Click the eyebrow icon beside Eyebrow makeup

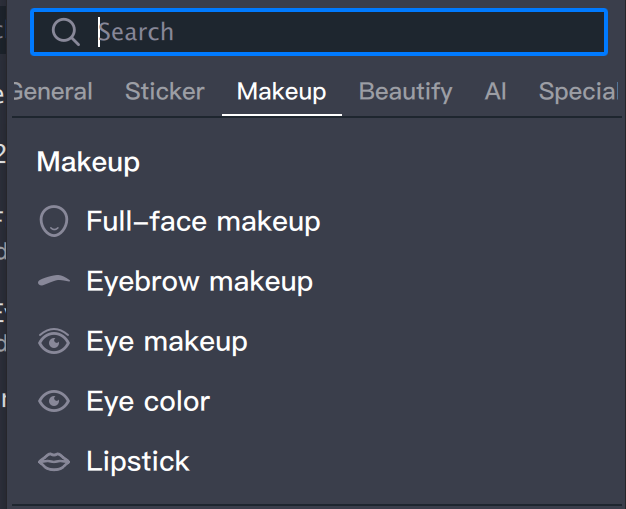pos(54,282)
